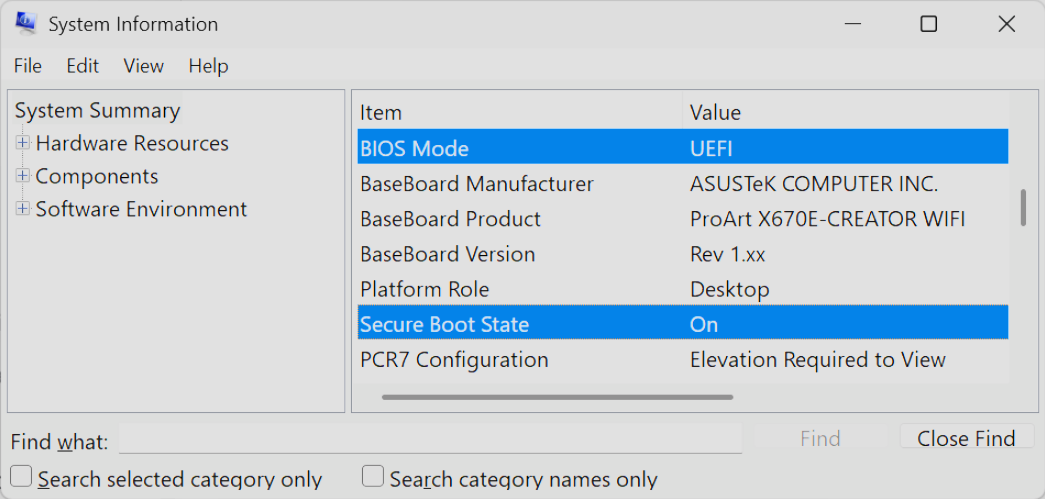
Task: Click the System Information app icon
Action: (25, 24)
